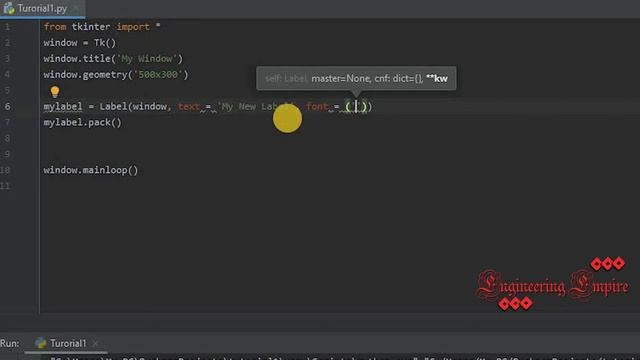Click the mylabel.pack() line
This screenshot has height=360, width=640.
point(82,122)
